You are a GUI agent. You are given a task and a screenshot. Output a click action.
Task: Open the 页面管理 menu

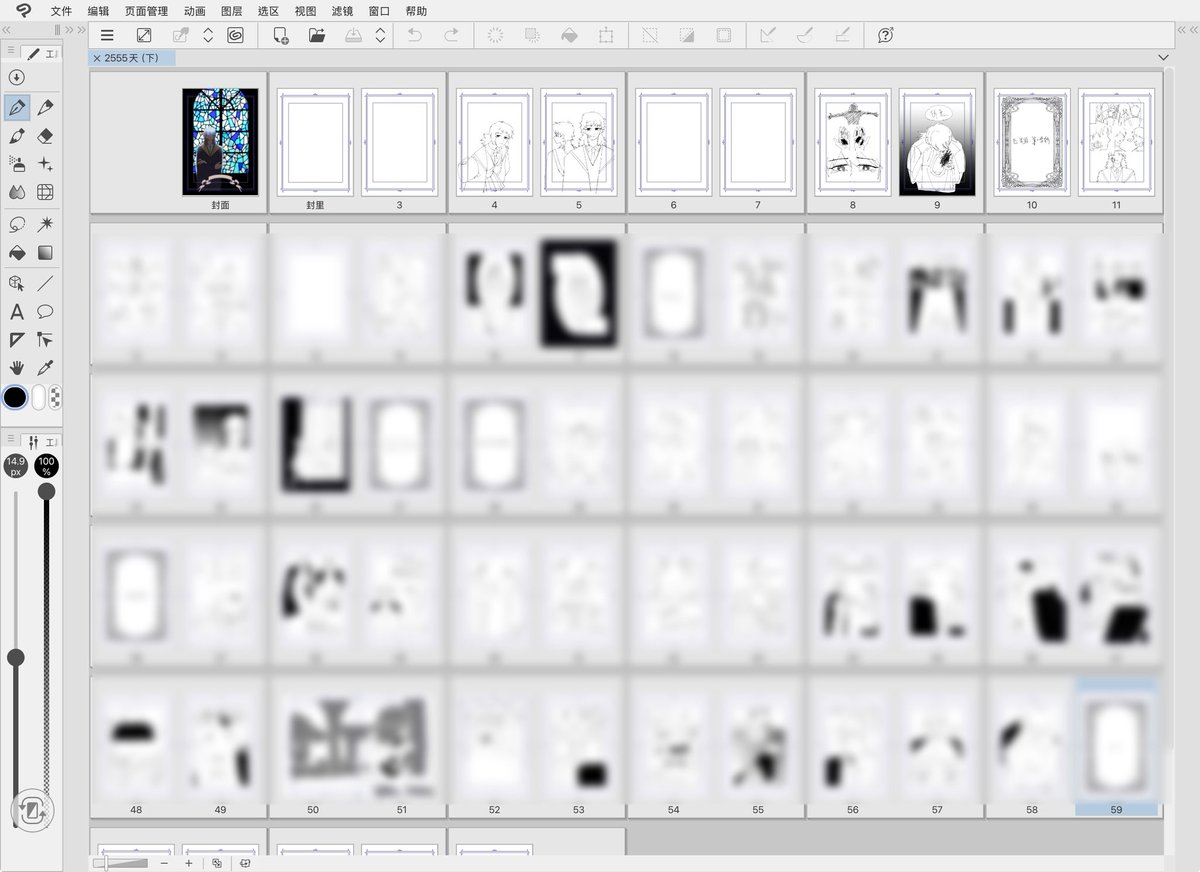pos(147,11)
